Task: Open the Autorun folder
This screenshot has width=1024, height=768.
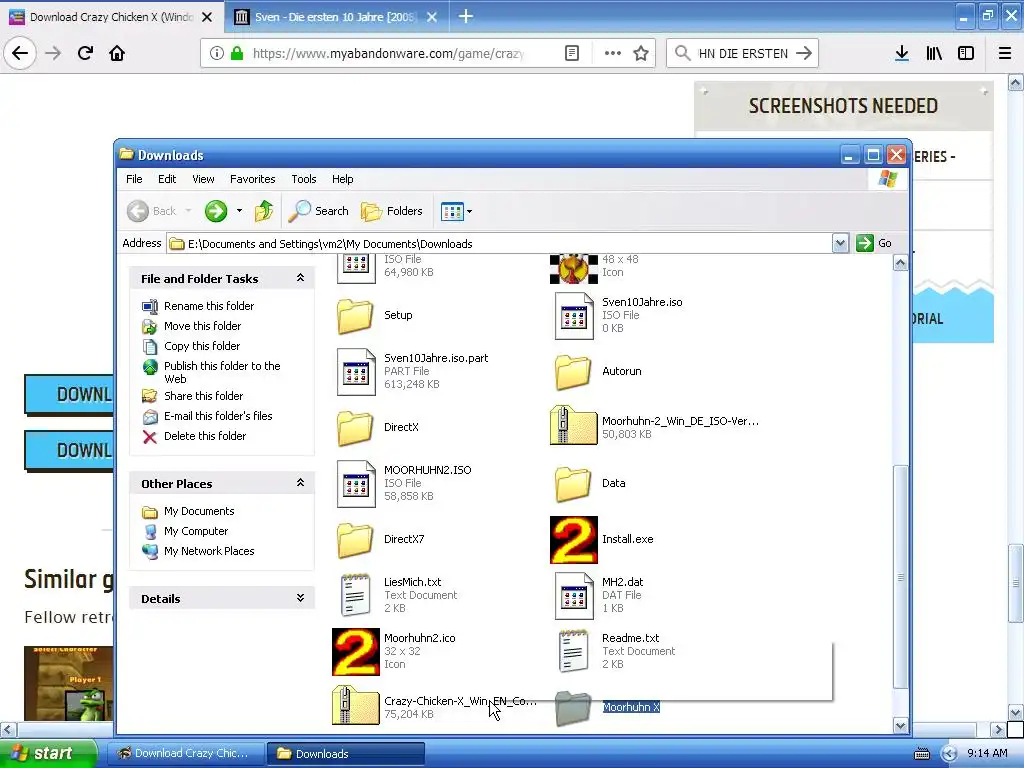Action: point(573,372)
